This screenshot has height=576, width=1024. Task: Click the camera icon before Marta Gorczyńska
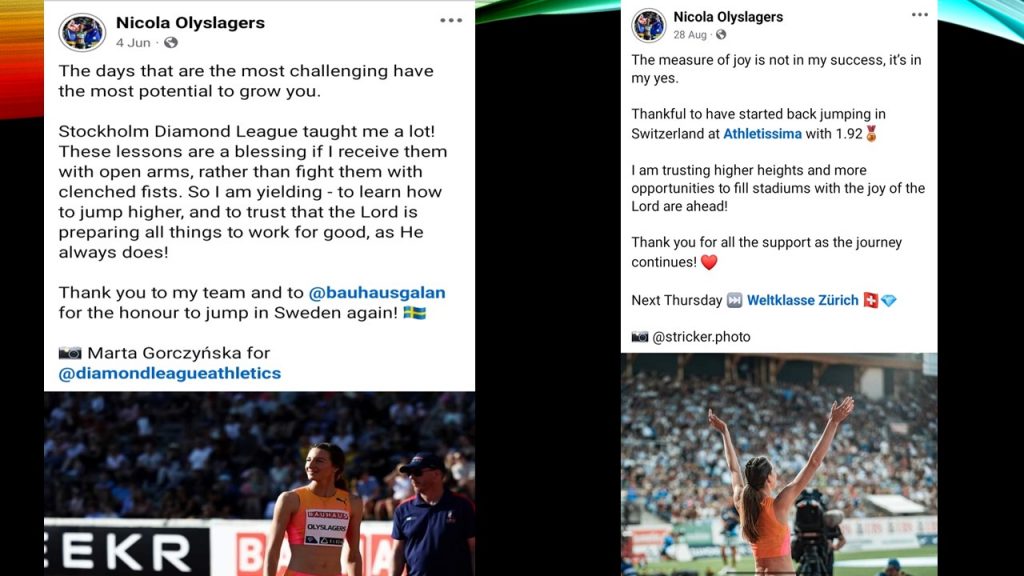click(x=70, y=353)
